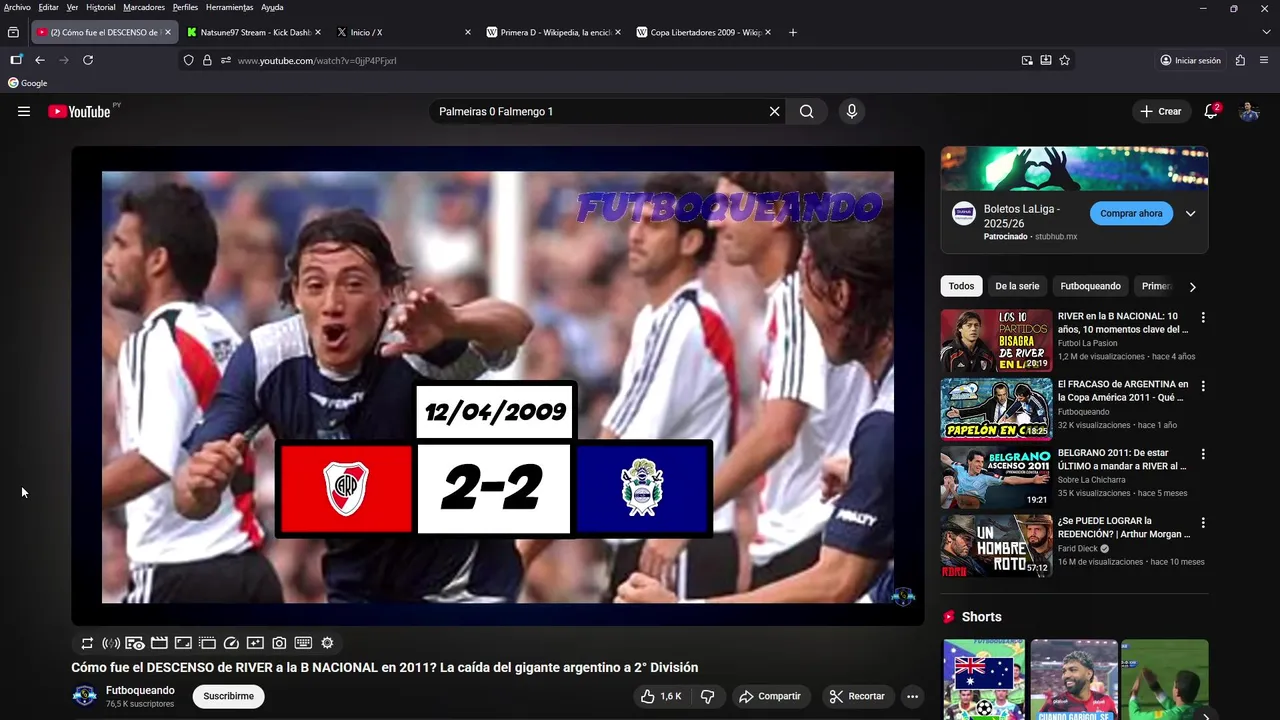The width and height of the screenshot is (1280, 720).
Task: Start voice search with the microphone
Action: pos(851,111)
